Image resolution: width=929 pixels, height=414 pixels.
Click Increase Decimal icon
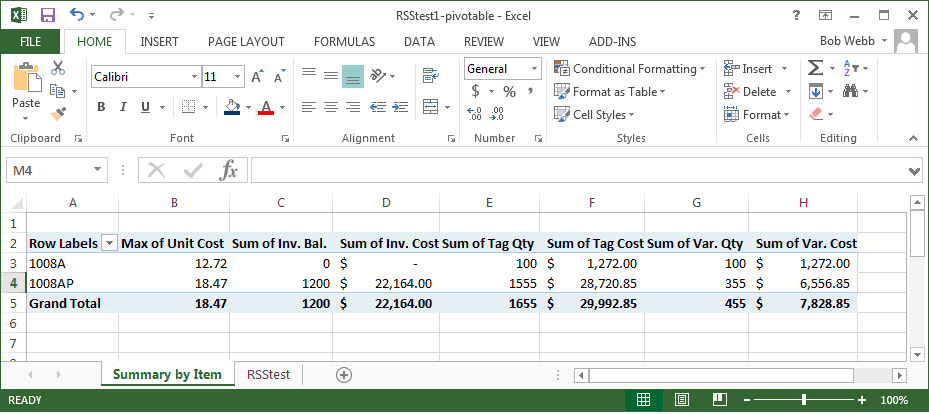[475, 113]
